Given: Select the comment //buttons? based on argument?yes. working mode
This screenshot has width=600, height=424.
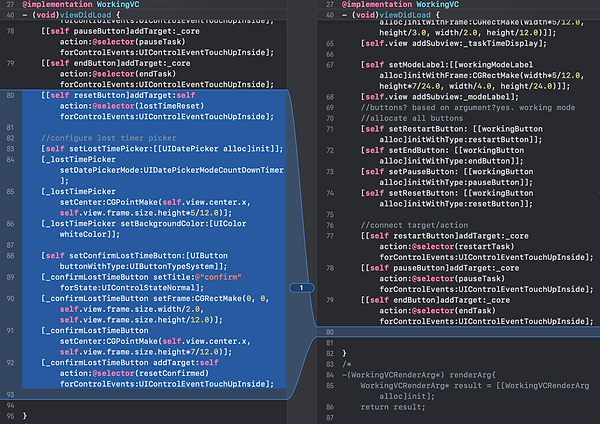Looking at the screenshot, I should tap(468, 108).
